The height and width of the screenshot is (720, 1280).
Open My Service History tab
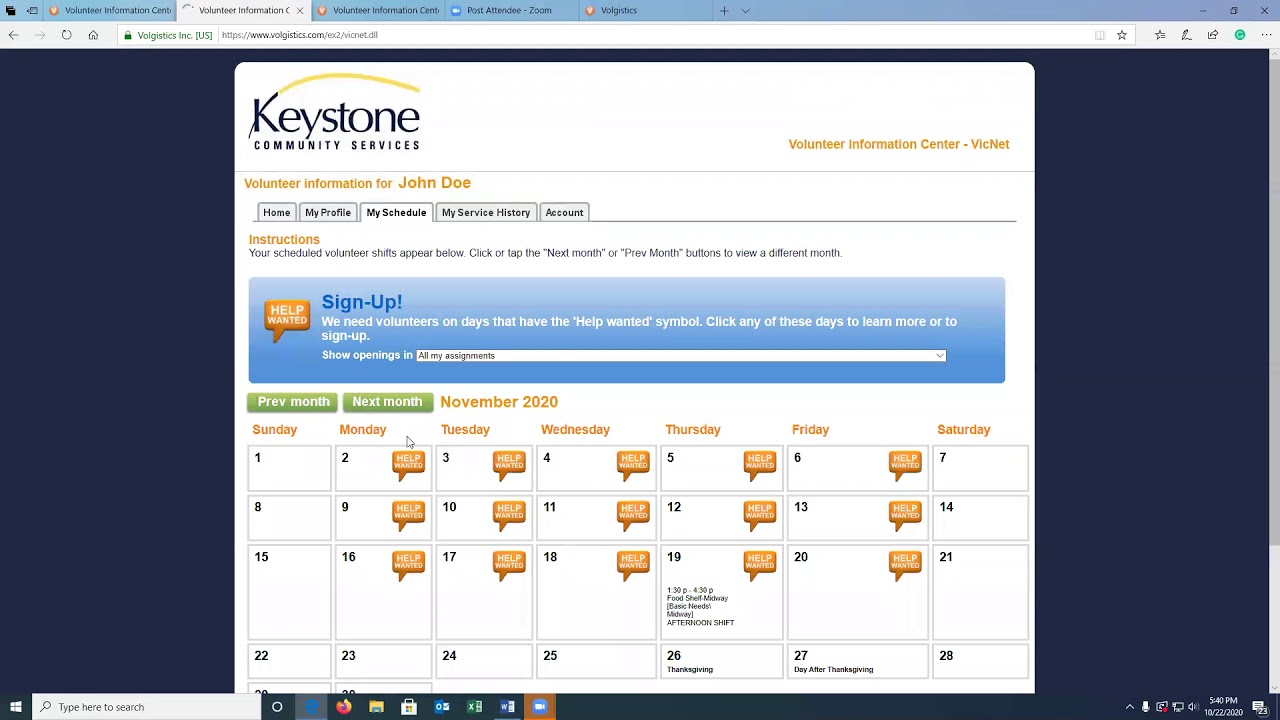486,212
